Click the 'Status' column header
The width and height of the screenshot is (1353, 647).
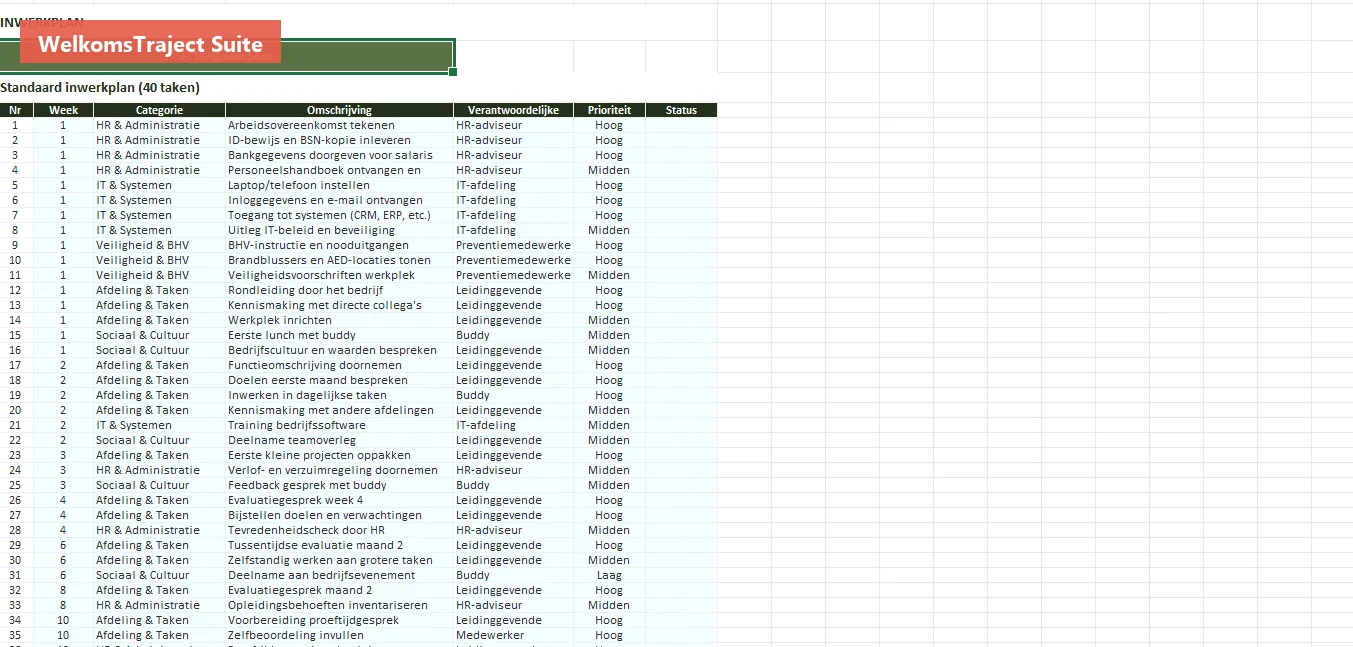[x=682, y=110]
